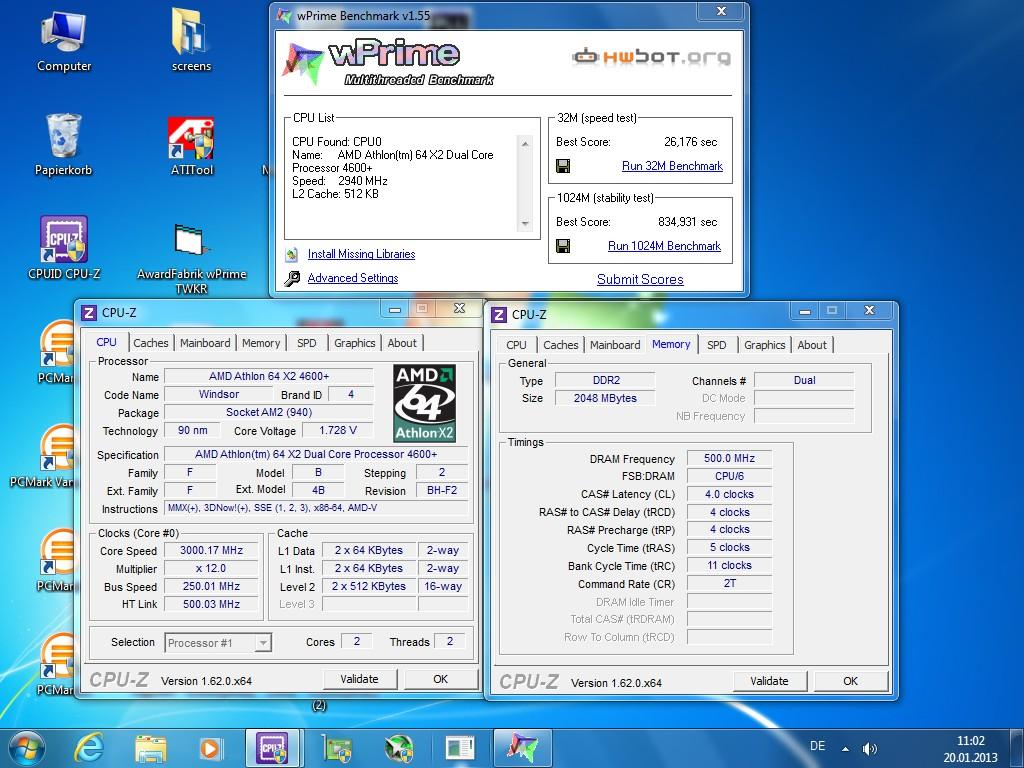Click the save icon for the 1024M score
1024x768 pixels.
coord(563,246)
